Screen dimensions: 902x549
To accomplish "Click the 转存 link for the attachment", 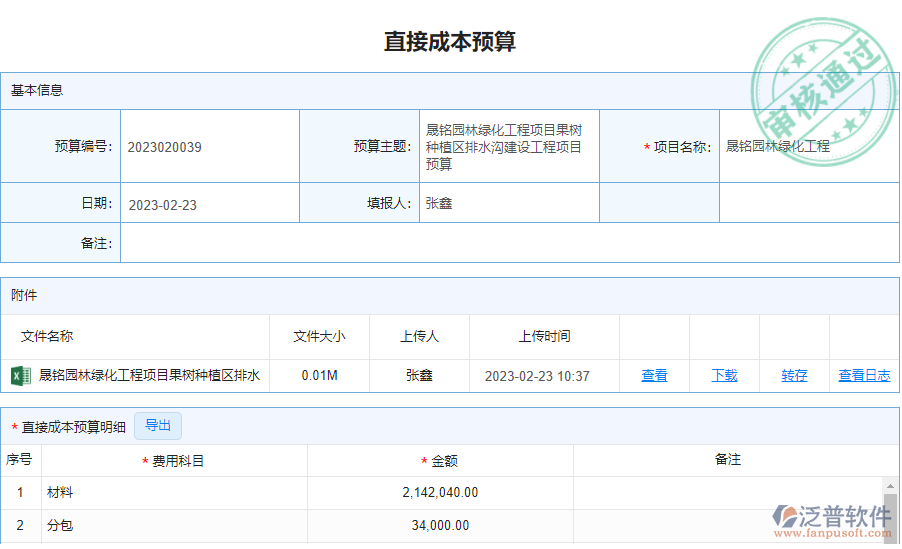I will 794,376.
